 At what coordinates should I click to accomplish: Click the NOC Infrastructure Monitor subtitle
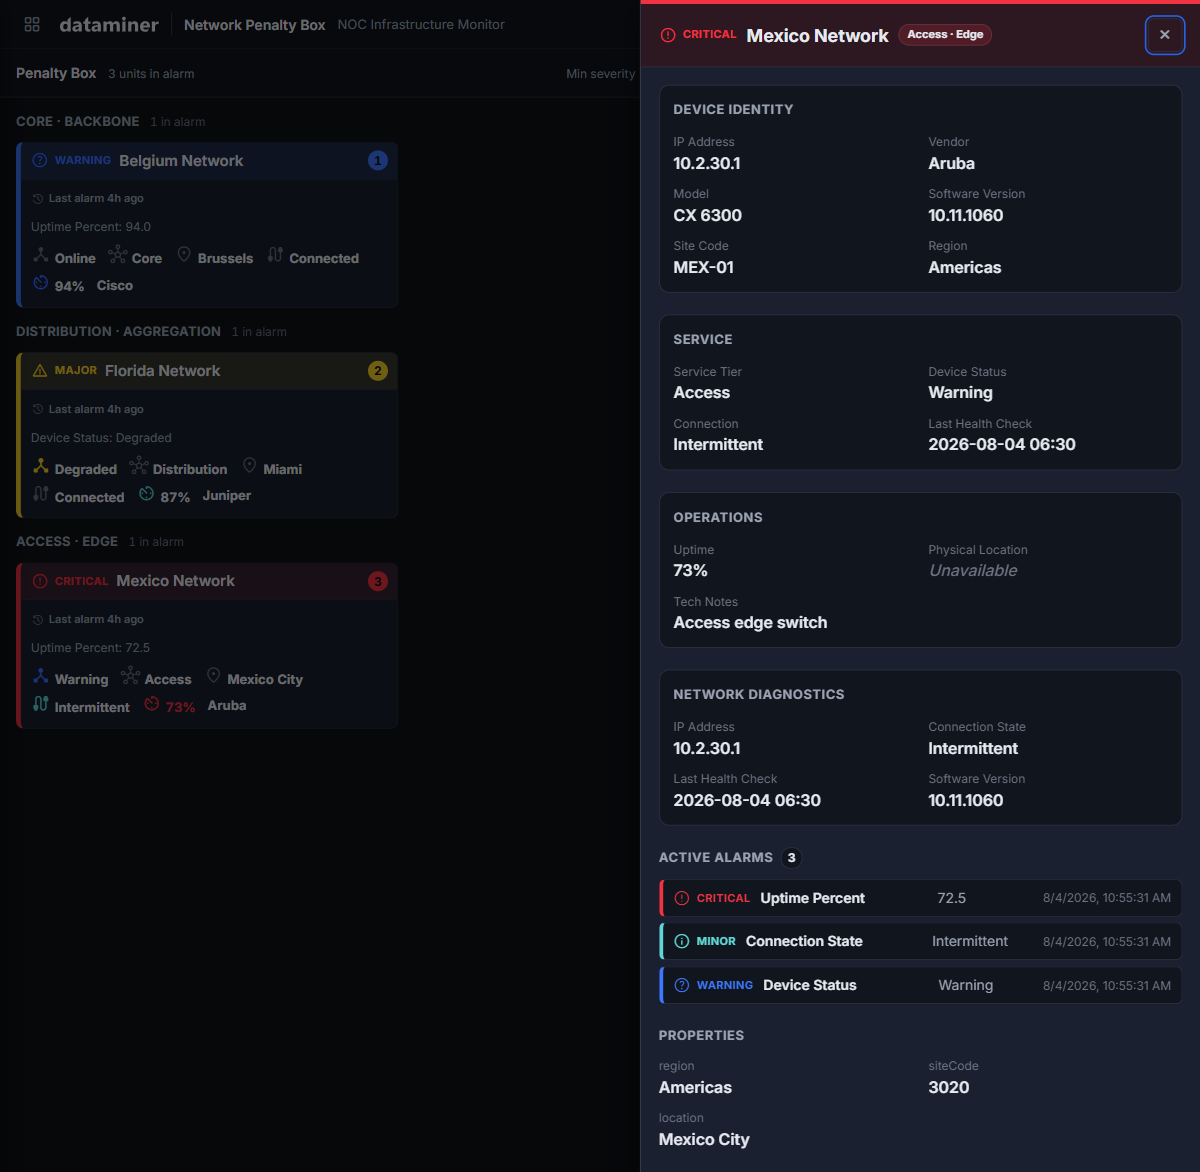coord(421,25)
